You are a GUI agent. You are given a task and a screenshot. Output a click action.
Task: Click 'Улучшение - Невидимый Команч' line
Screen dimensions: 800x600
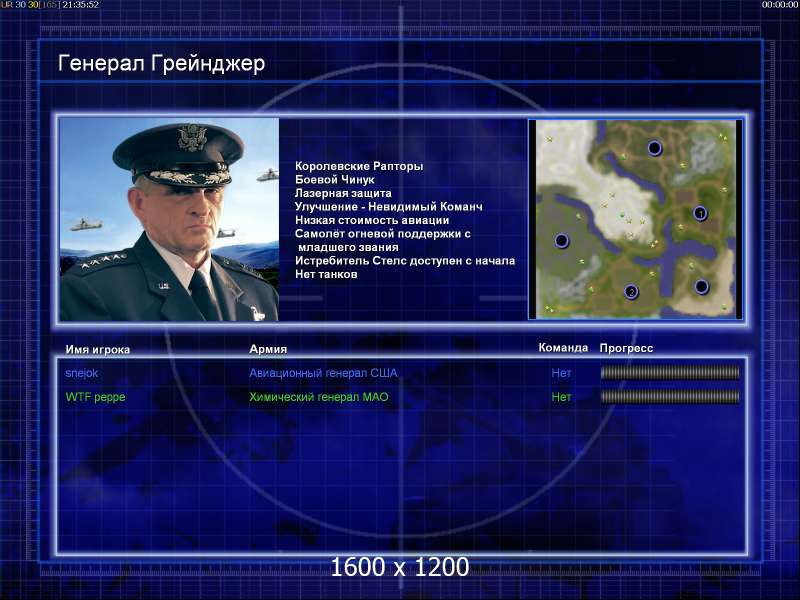[x=388, y=207]
